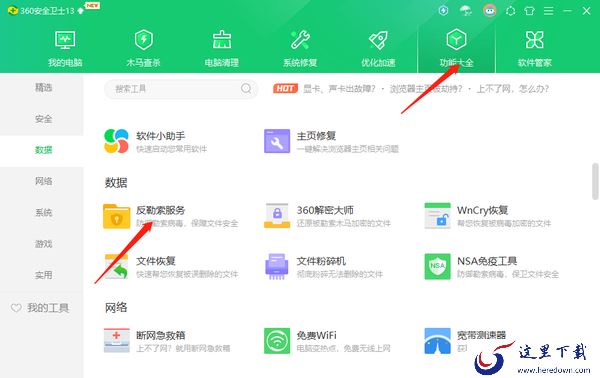Click the 360 logo in title bar
This screenshot has height=378, width=600.
13,11
